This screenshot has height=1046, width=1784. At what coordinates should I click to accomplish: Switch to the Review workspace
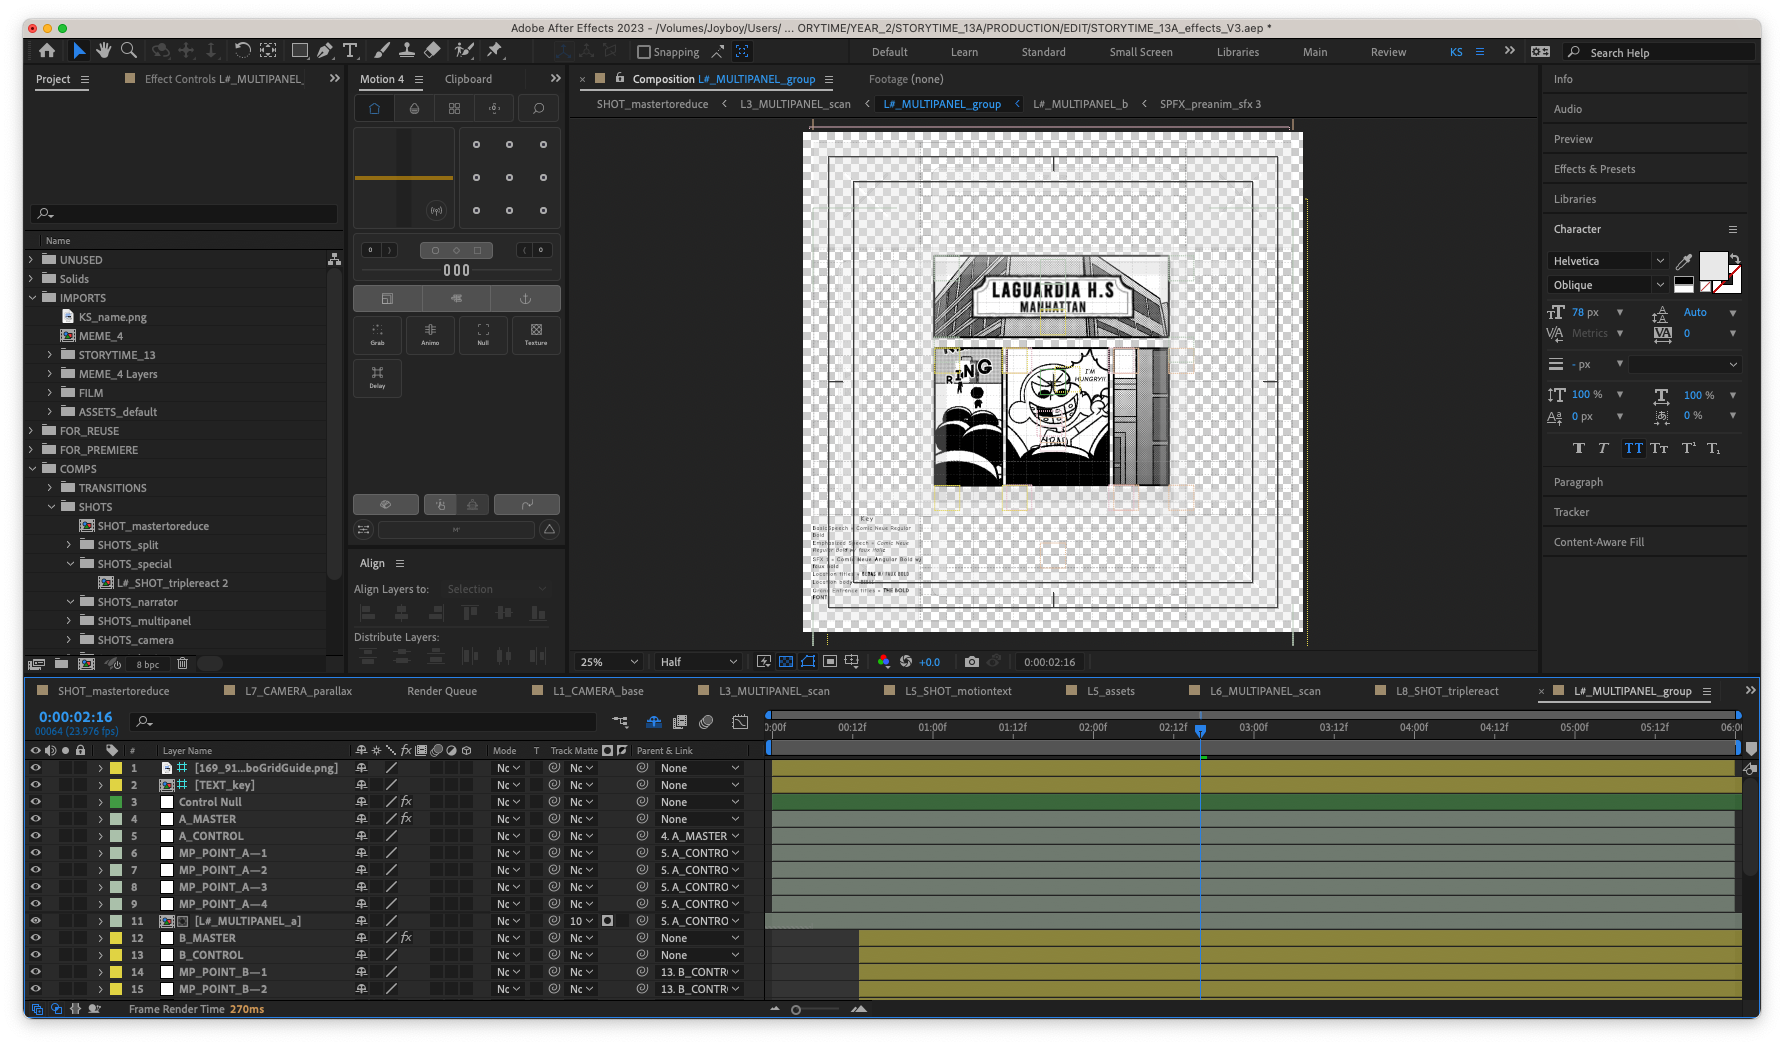(1388, 52)
